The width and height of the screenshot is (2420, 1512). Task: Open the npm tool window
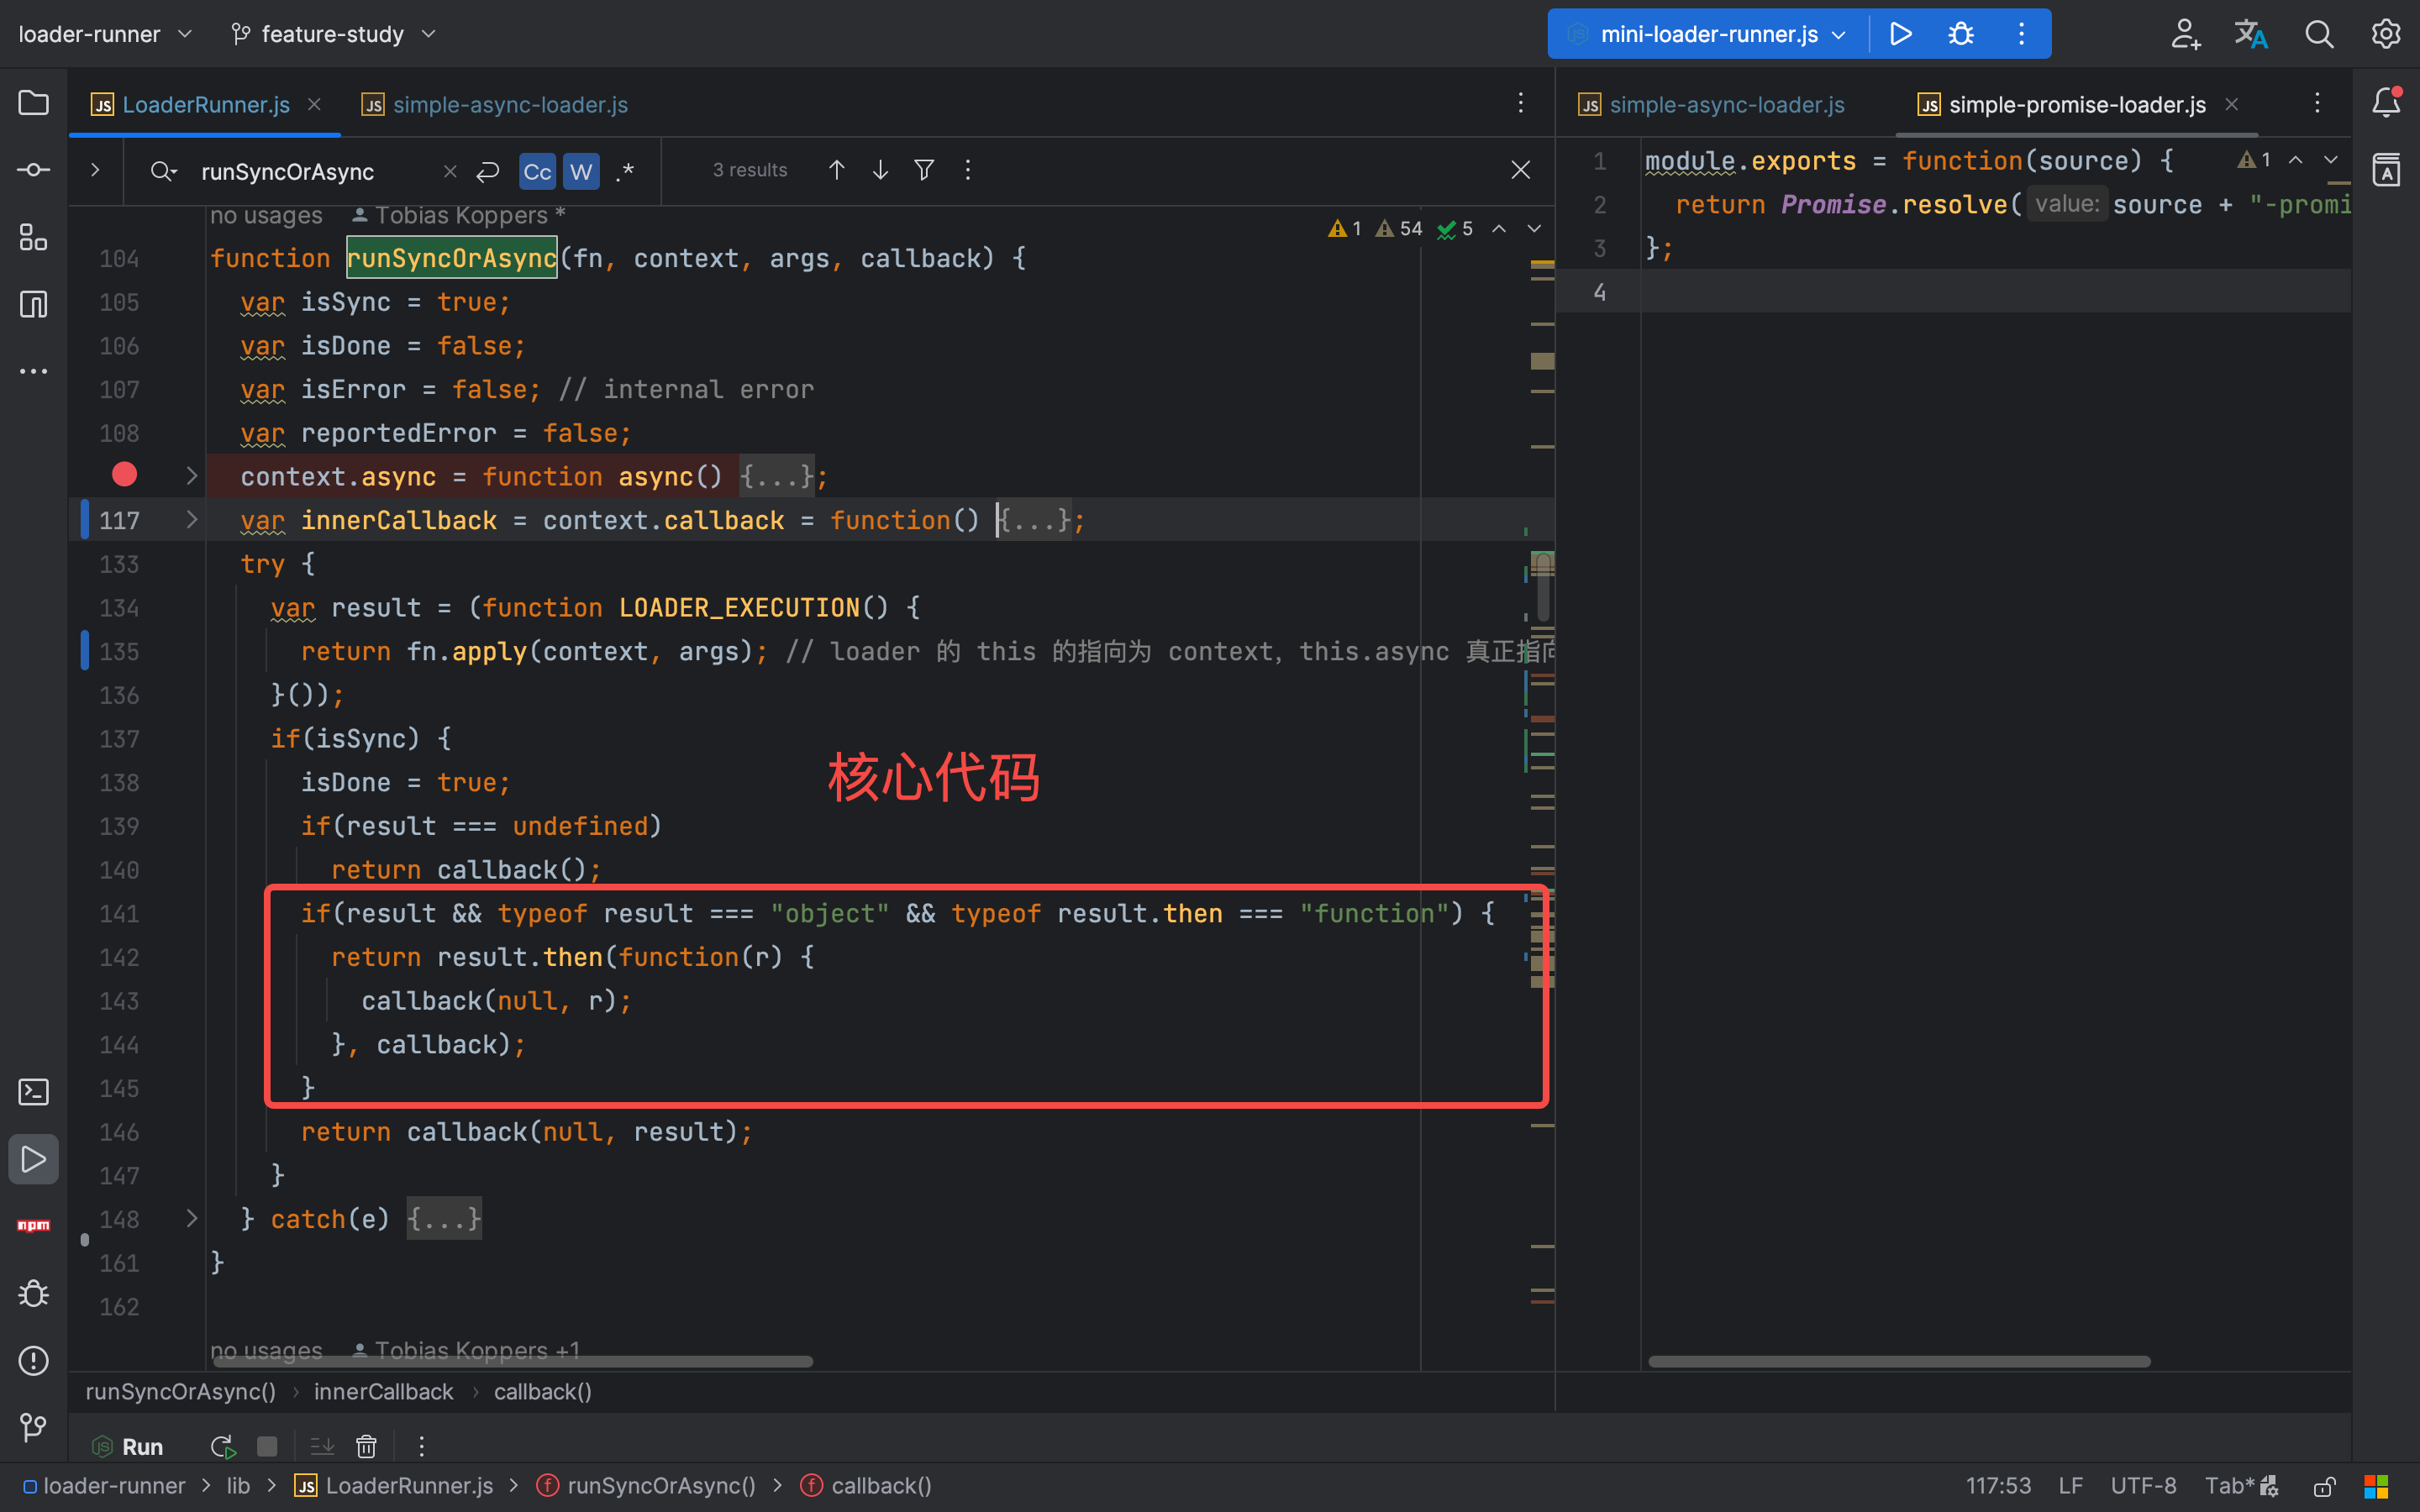pyautogui.click(x=33, y=1225)
